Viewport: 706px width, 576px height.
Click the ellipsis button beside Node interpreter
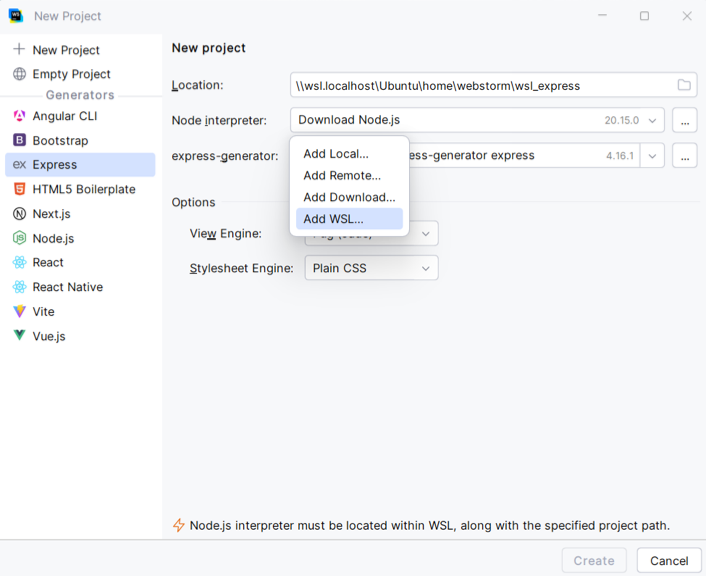click(x=684, y=120)
